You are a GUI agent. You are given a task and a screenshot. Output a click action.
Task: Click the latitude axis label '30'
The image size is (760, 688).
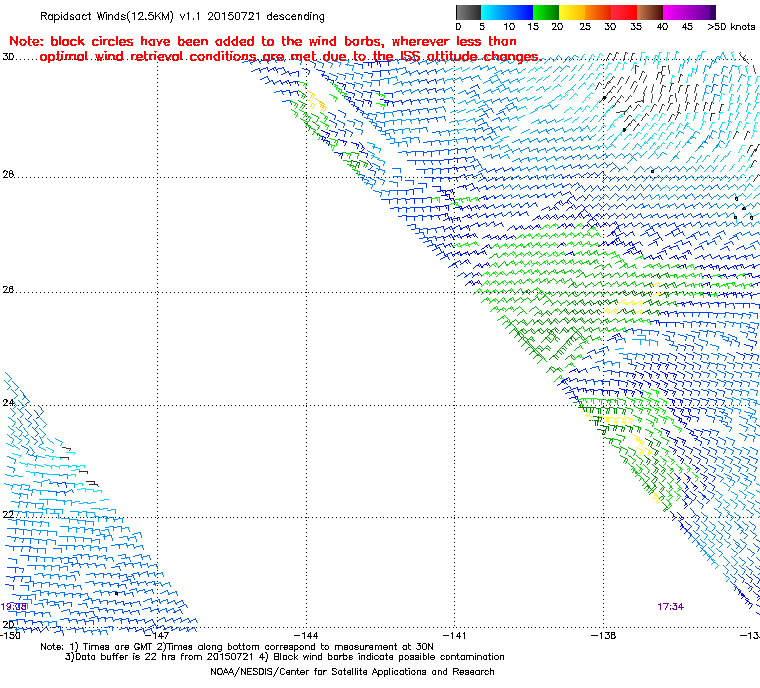[8, 57]
